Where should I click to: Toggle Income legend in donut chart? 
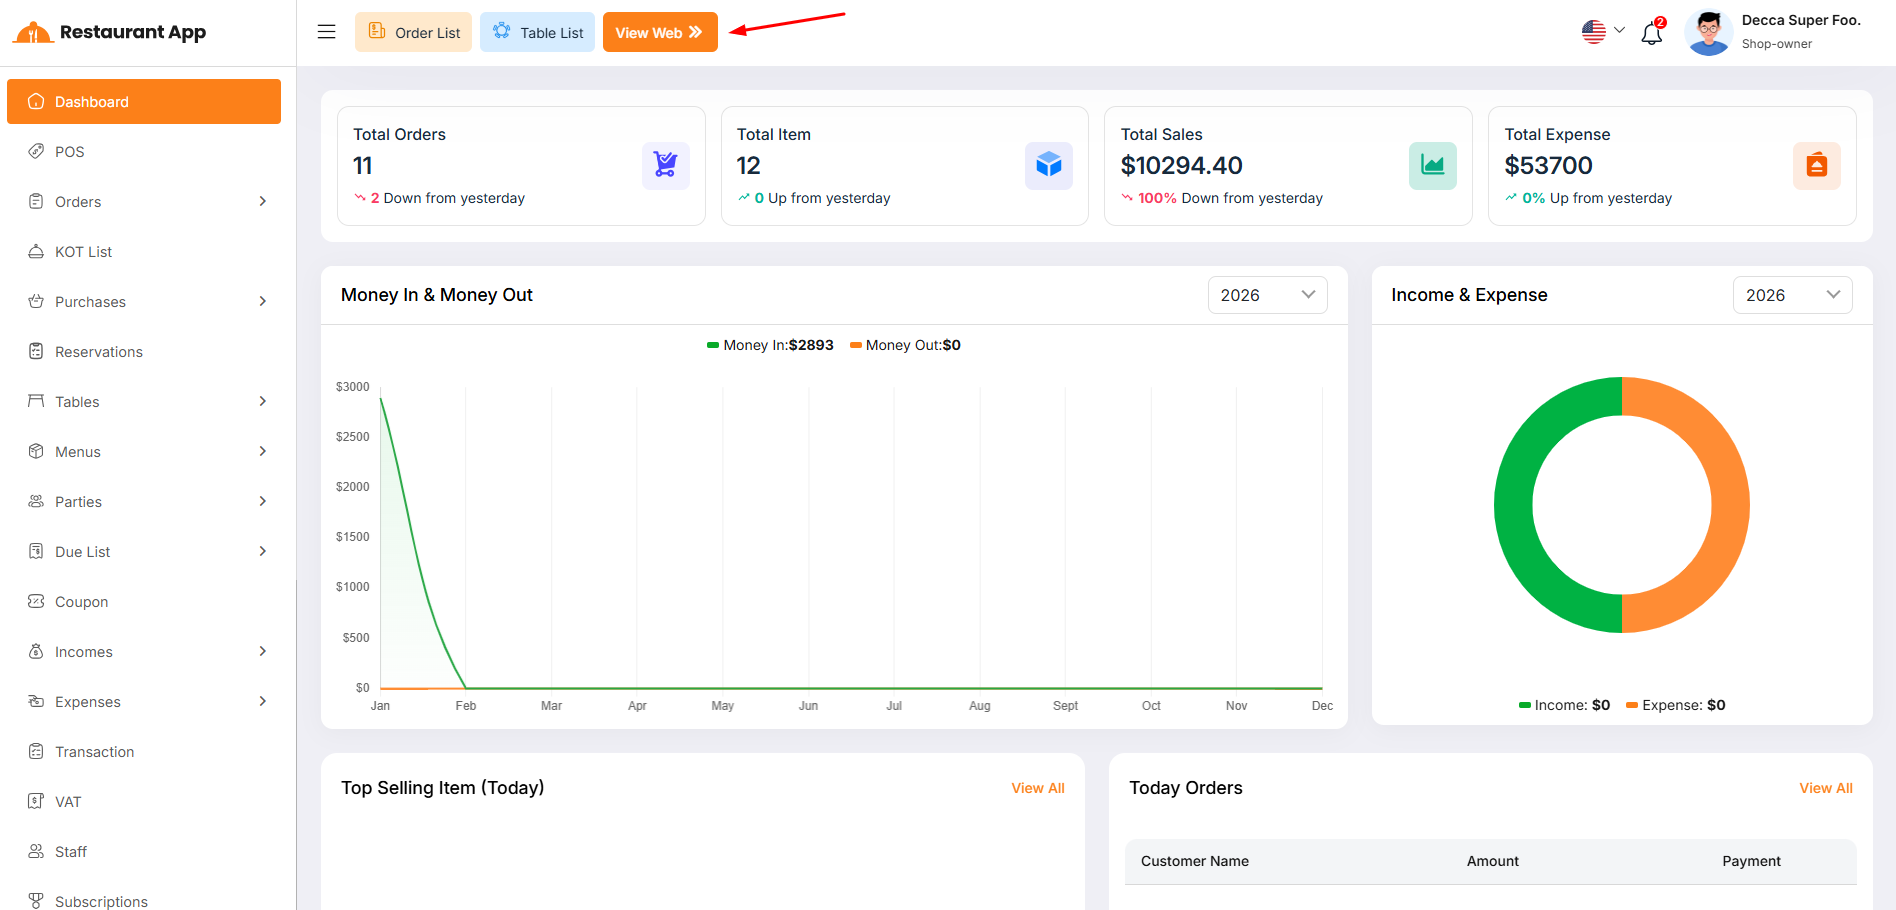(x=1564, y=705)
